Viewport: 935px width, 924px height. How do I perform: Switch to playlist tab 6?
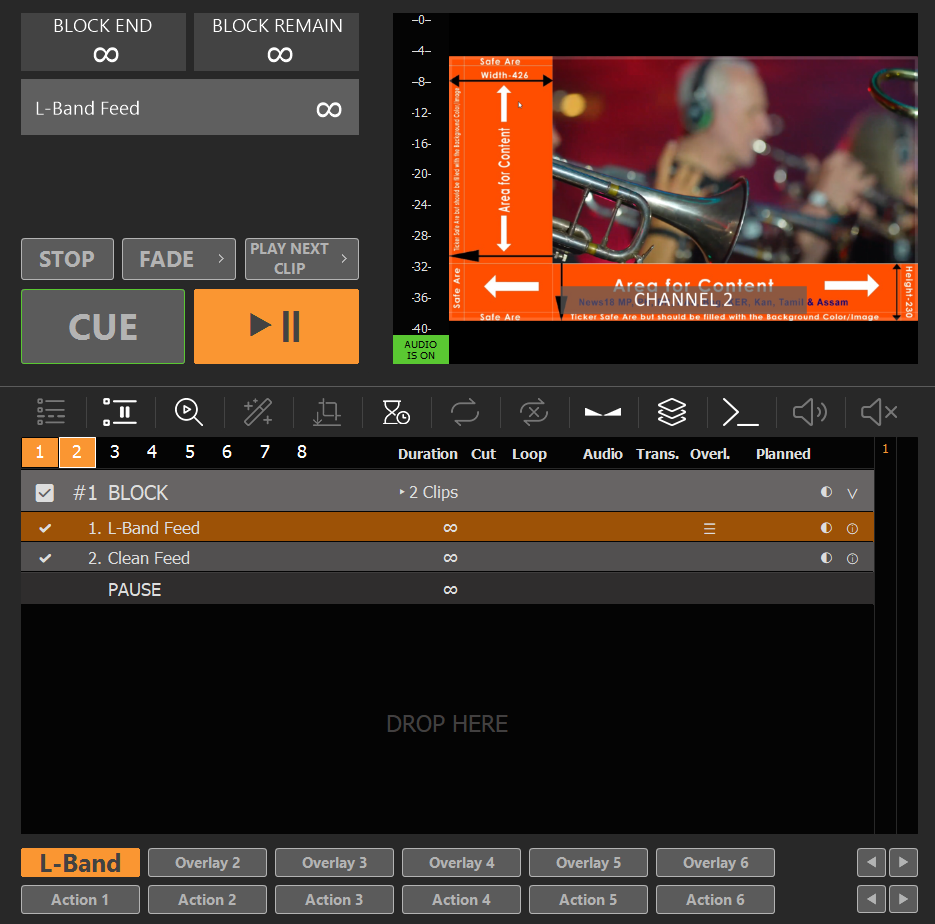(227, 452)
